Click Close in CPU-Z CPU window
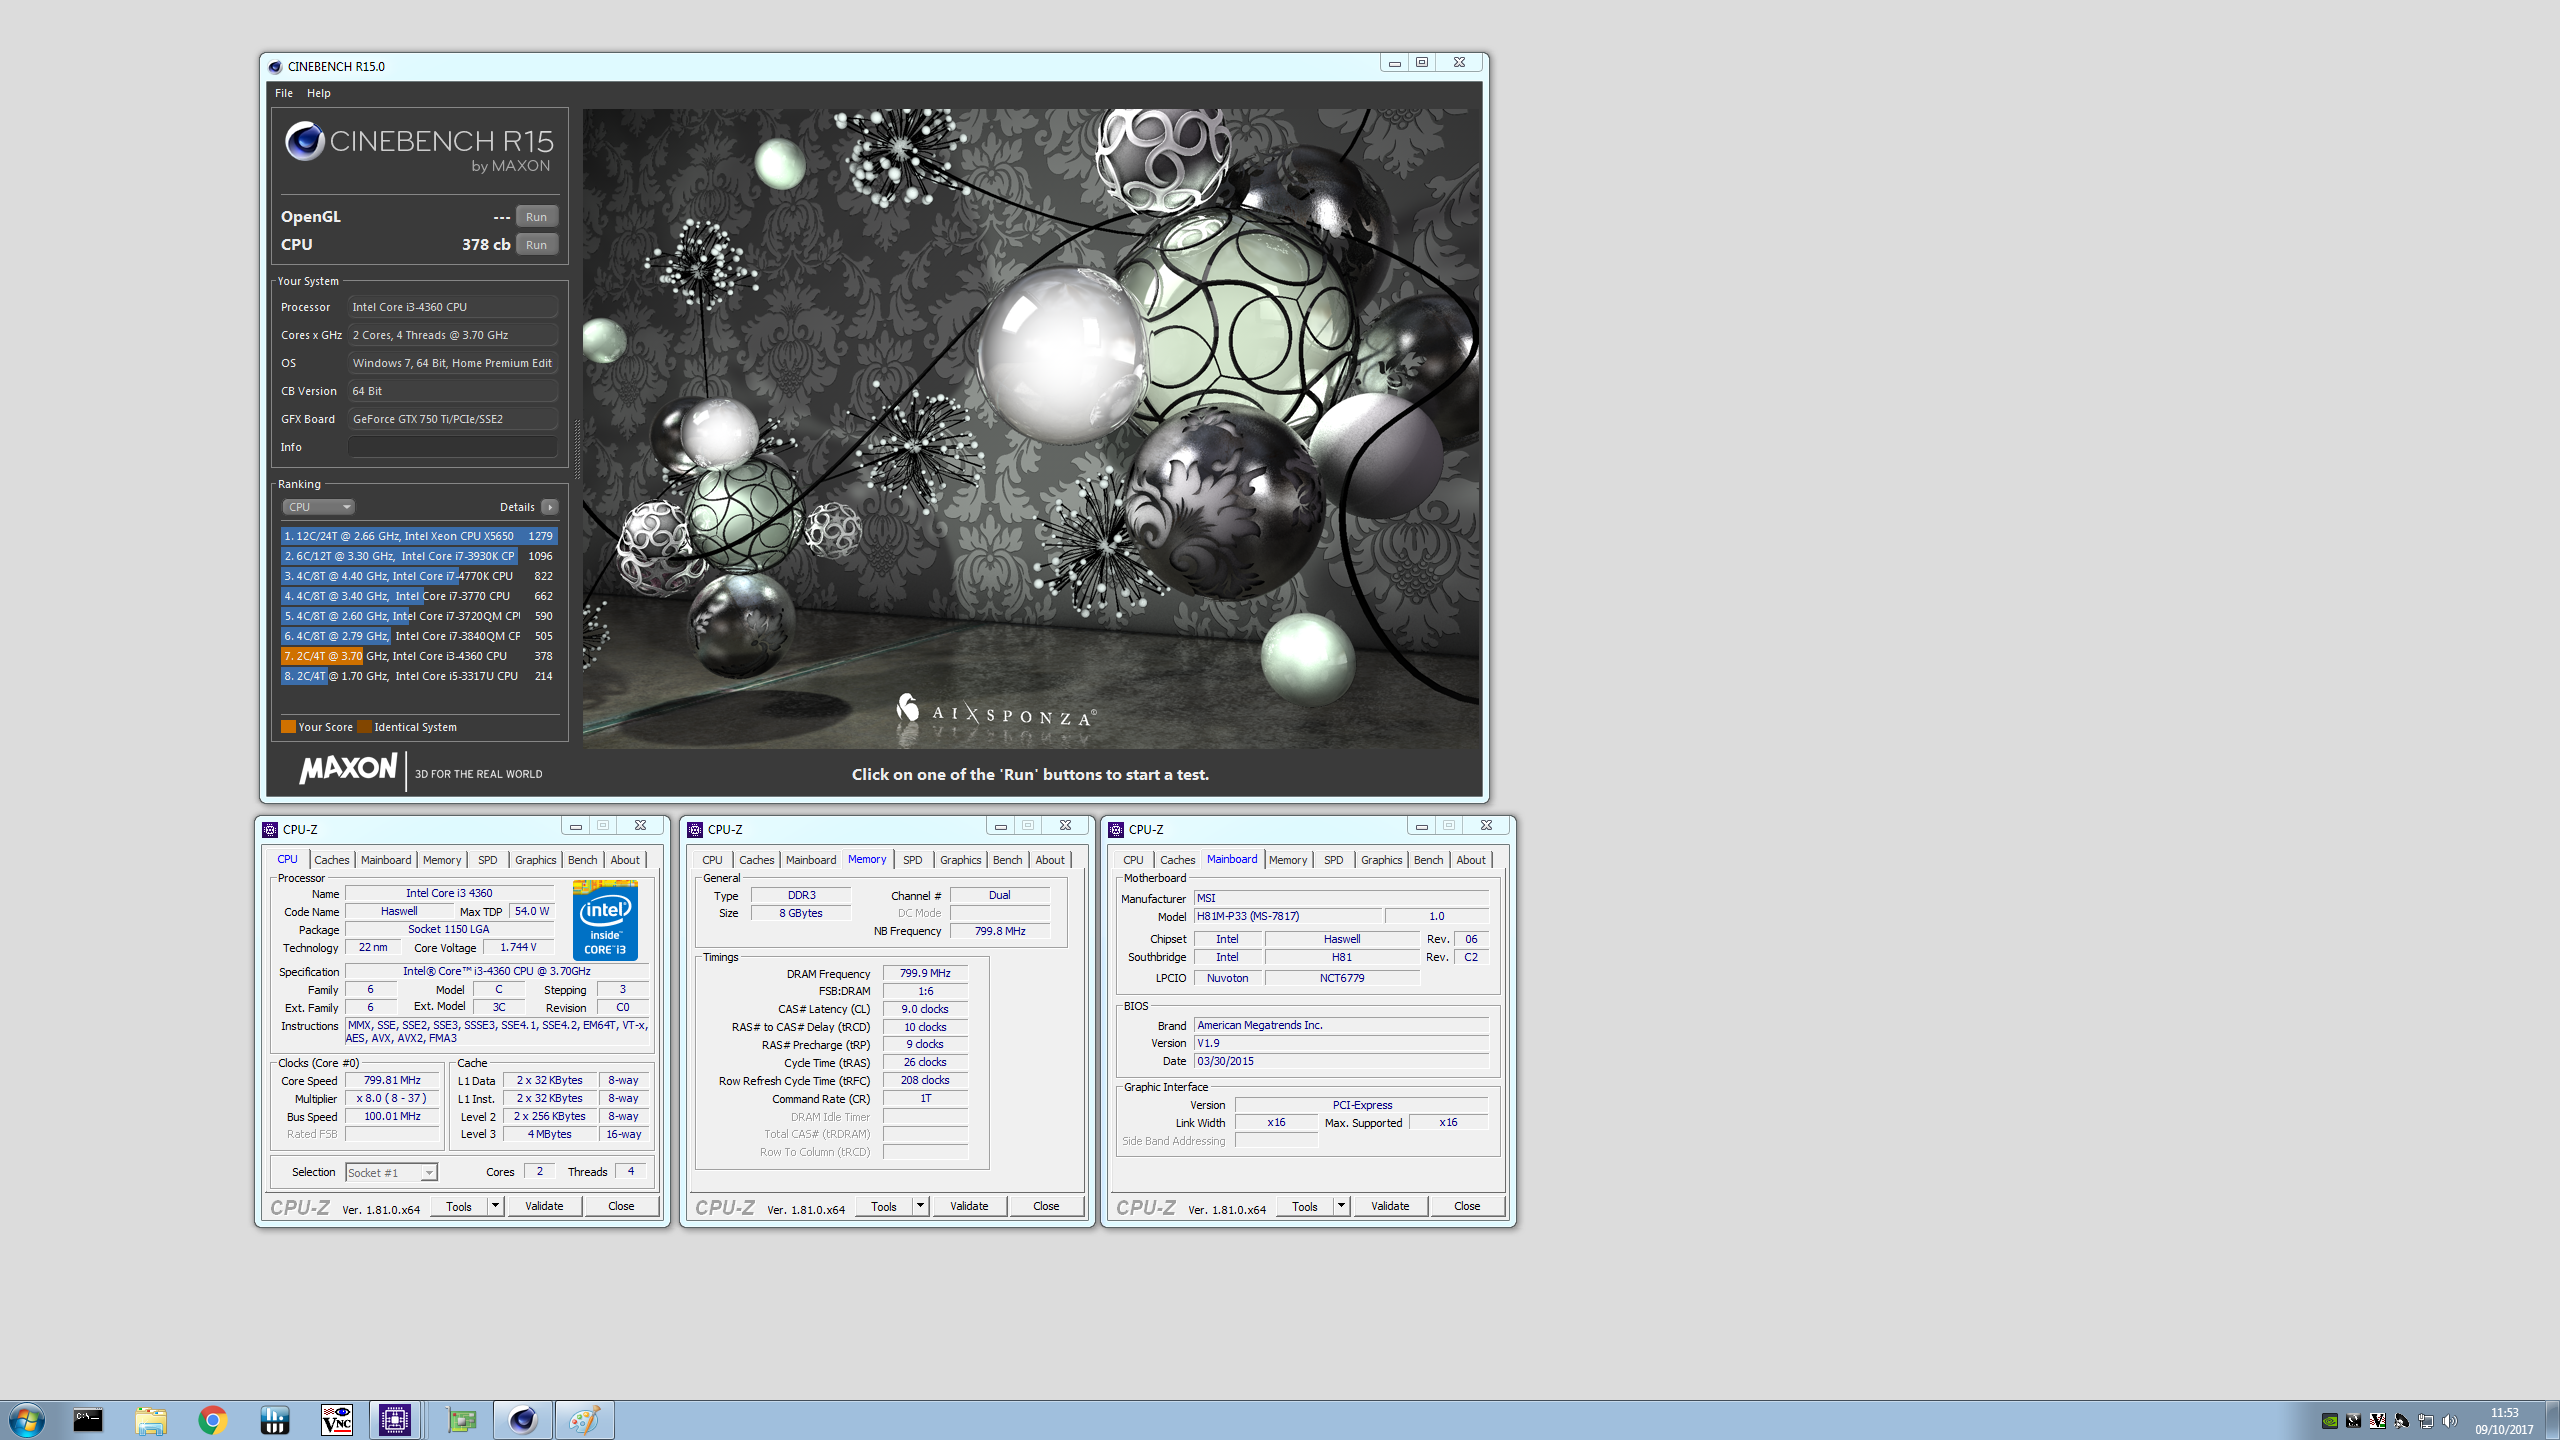Viewport: 2560px width, 1440px height. pos(621,1206)
